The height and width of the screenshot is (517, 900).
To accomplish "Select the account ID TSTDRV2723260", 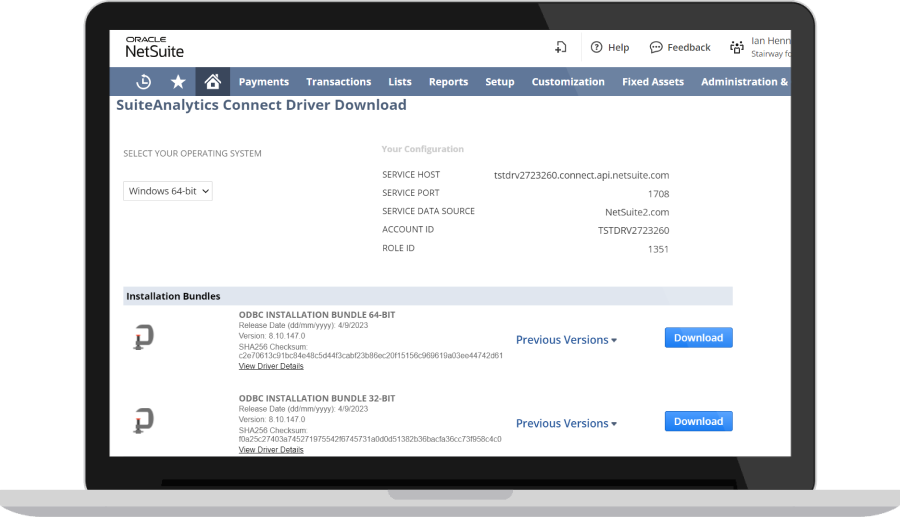I will click(634, 231).
